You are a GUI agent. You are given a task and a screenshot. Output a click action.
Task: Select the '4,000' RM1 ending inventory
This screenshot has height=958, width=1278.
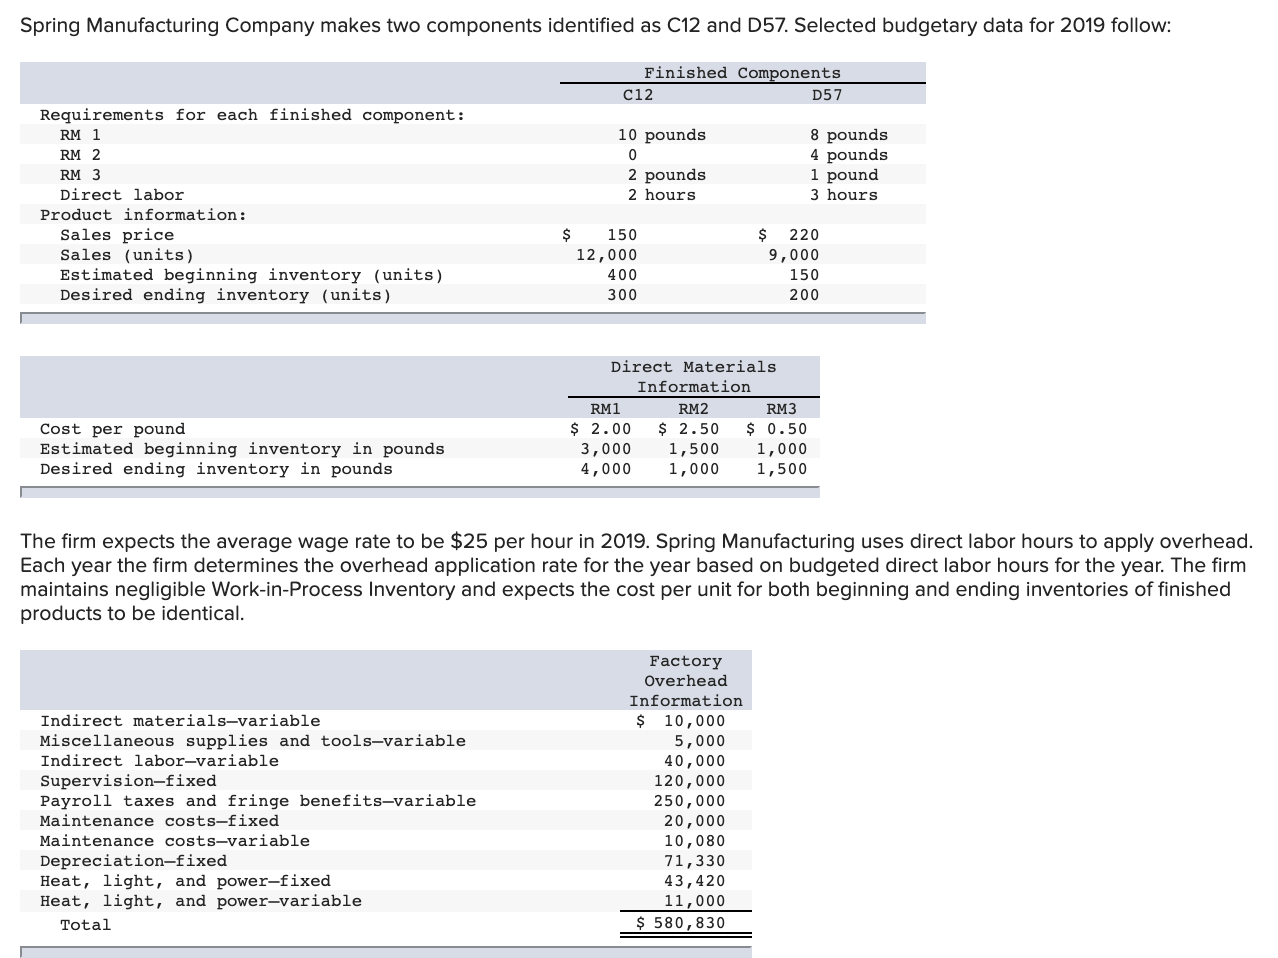coord(606,469)
